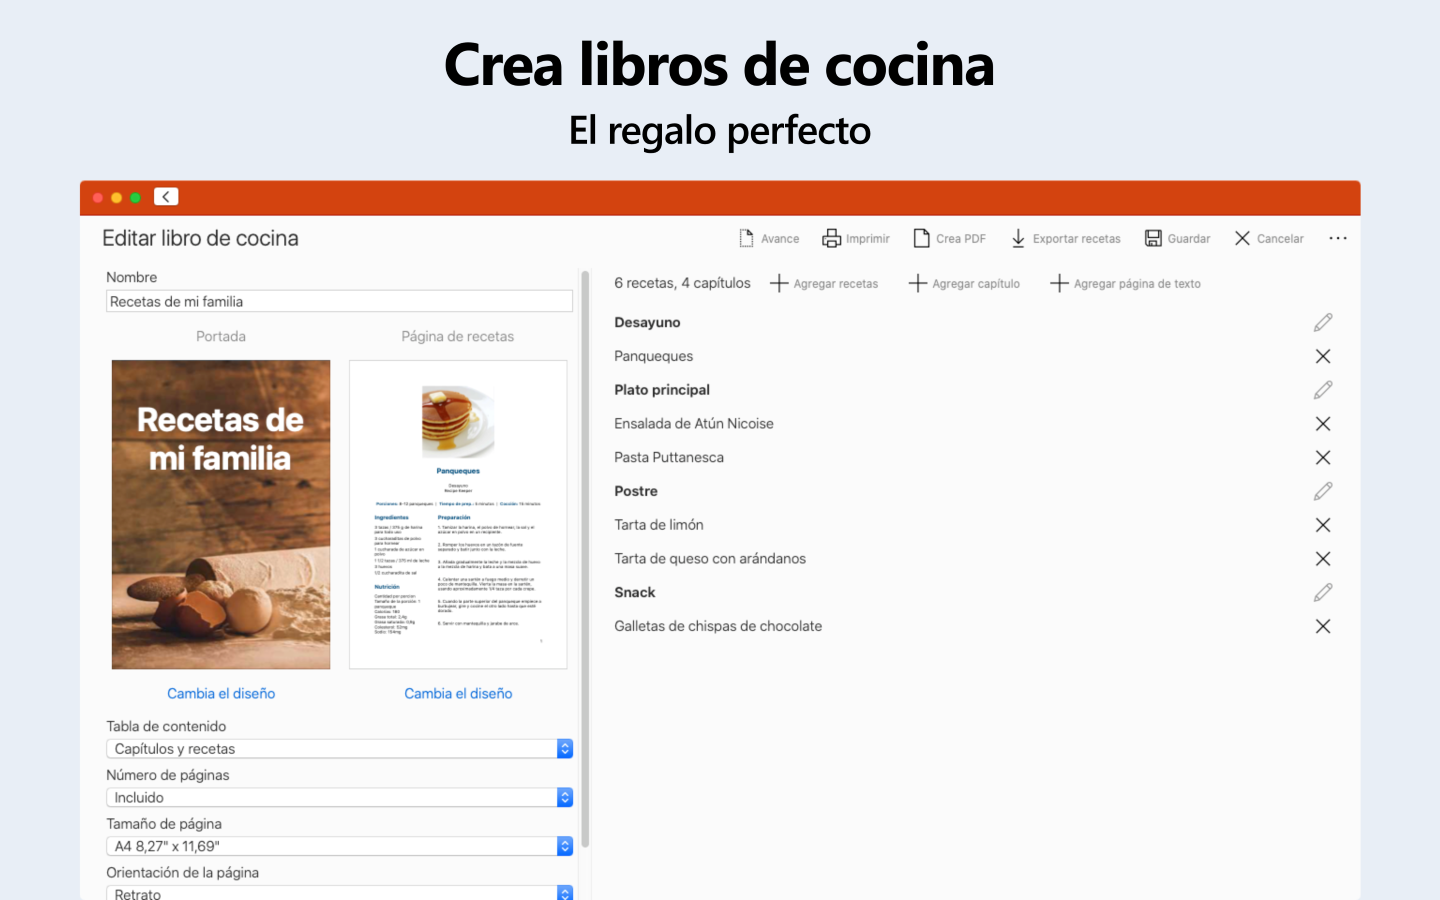
Task: Click Agregar capítulo plus button
Action: (x=964, y=284)
